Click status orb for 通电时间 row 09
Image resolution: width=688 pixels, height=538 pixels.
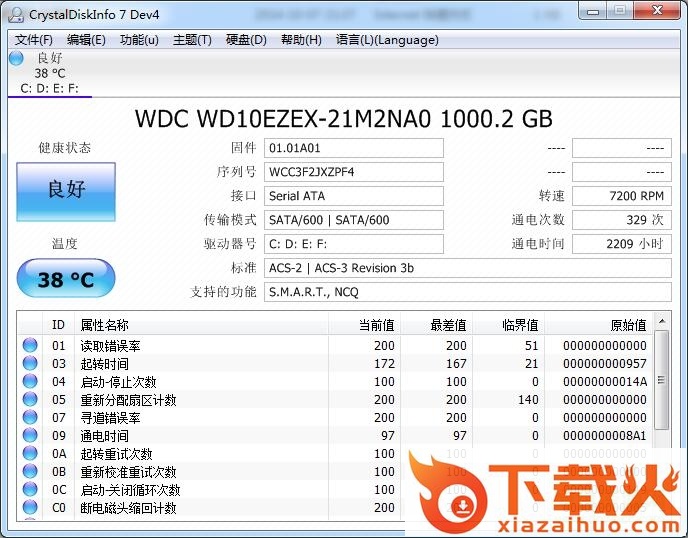click(30, 435)
